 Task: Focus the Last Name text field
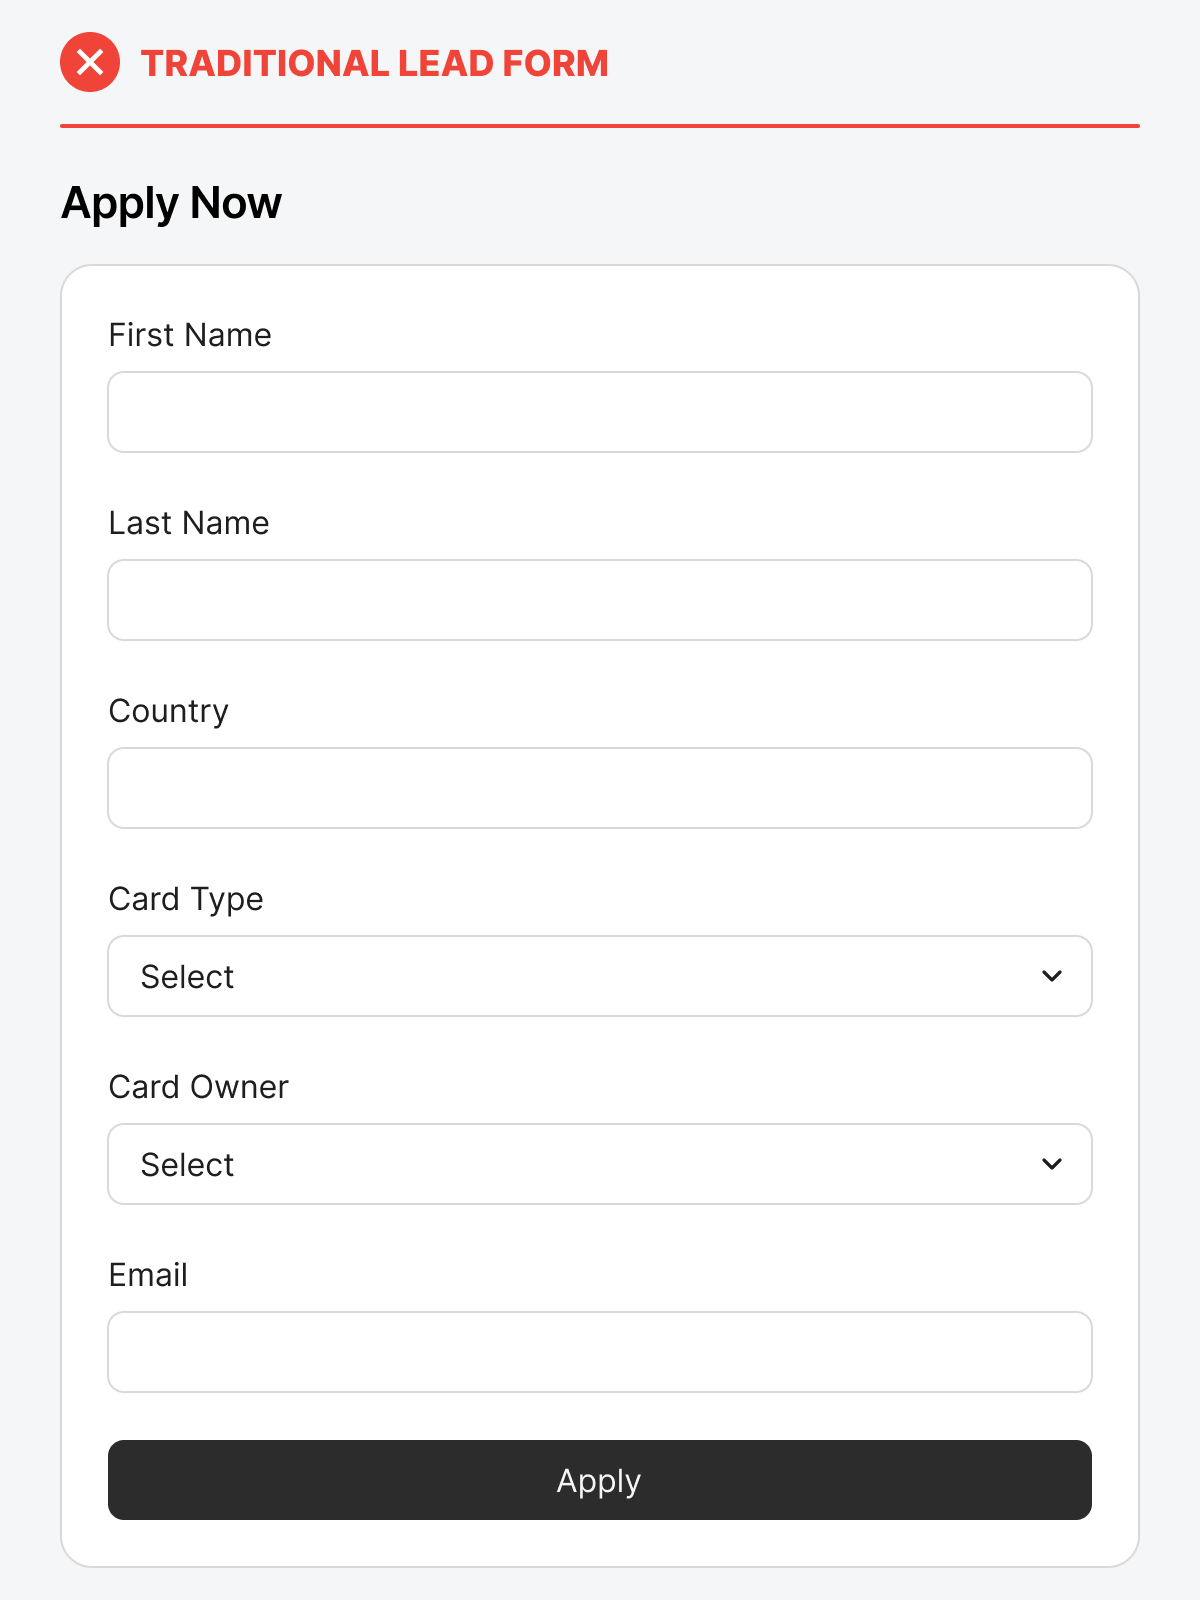[x=600, y=600]
